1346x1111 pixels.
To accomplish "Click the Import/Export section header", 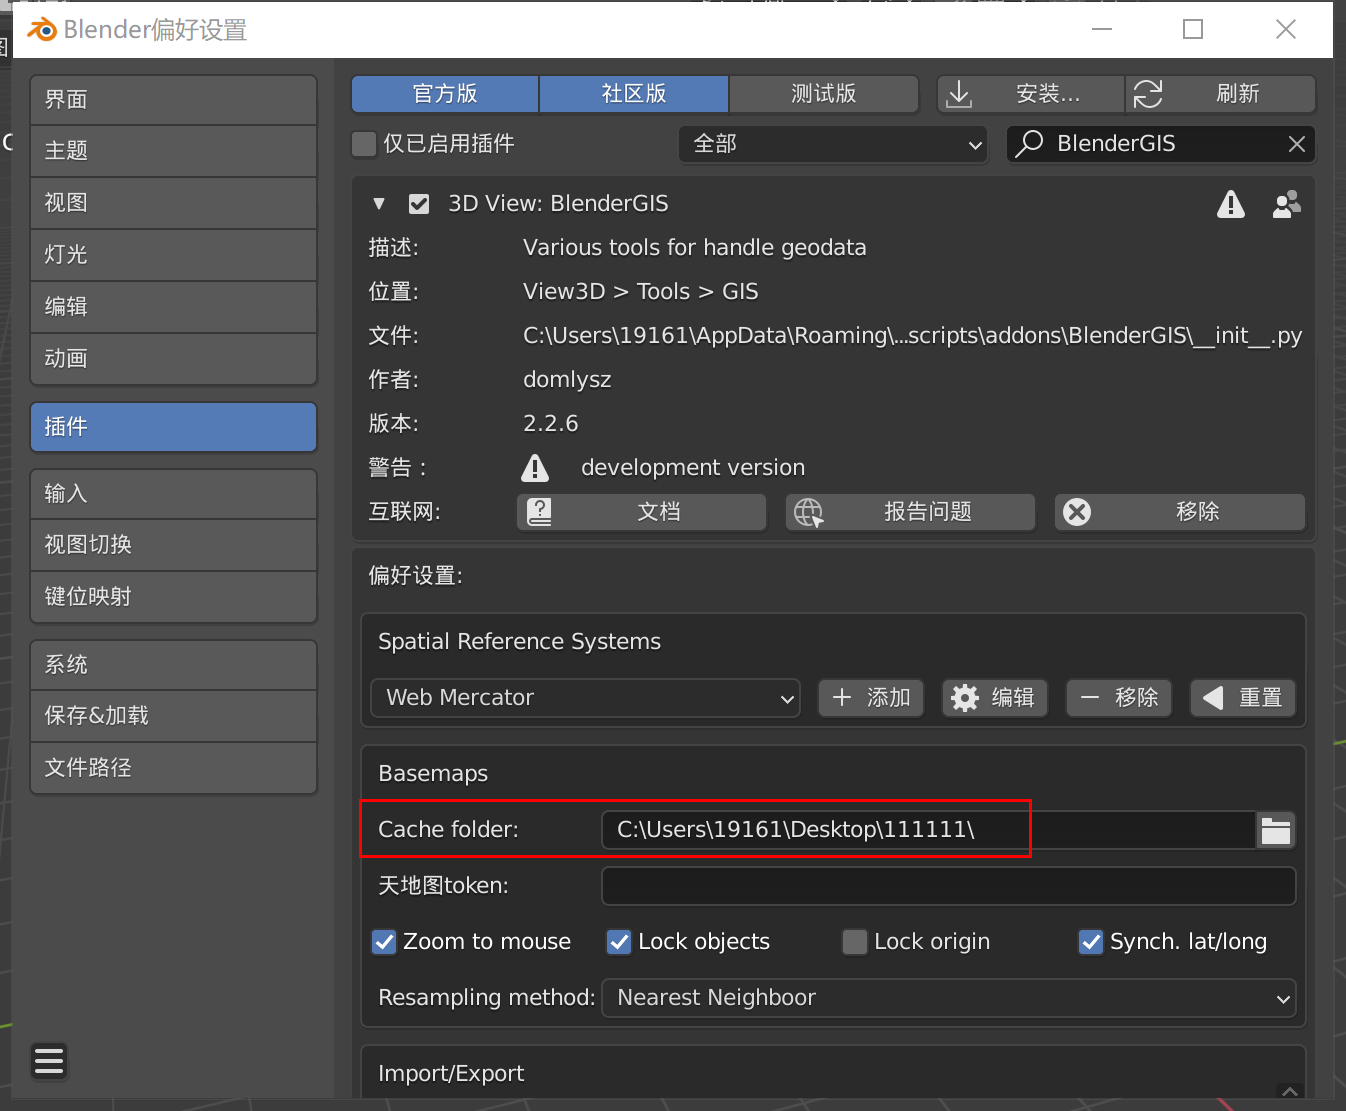I will tap(451, 1074).
